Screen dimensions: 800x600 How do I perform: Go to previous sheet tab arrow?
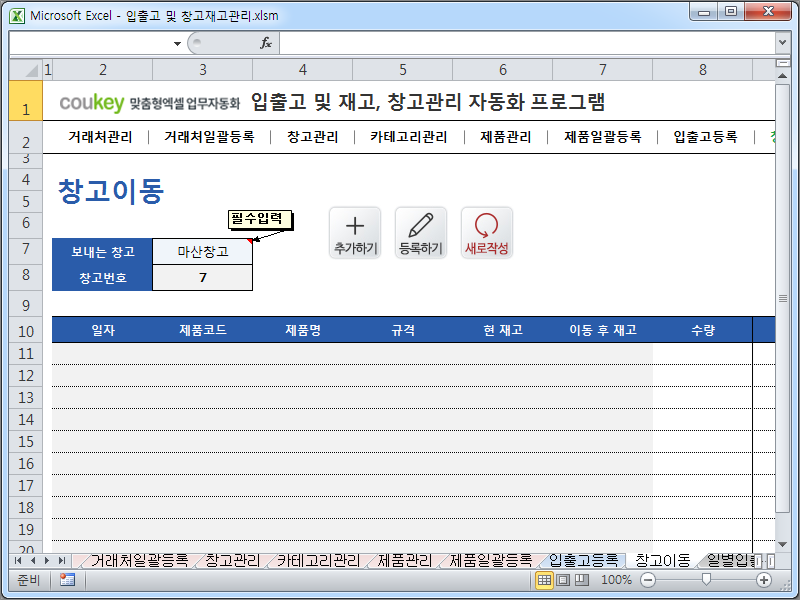(x=33, y=561)
